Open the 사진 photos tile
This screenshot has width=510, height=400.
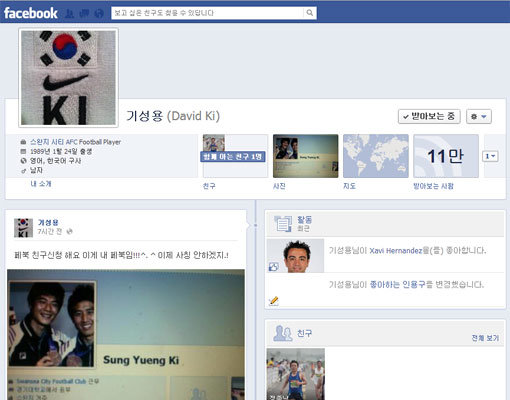[x=306, y=156]
